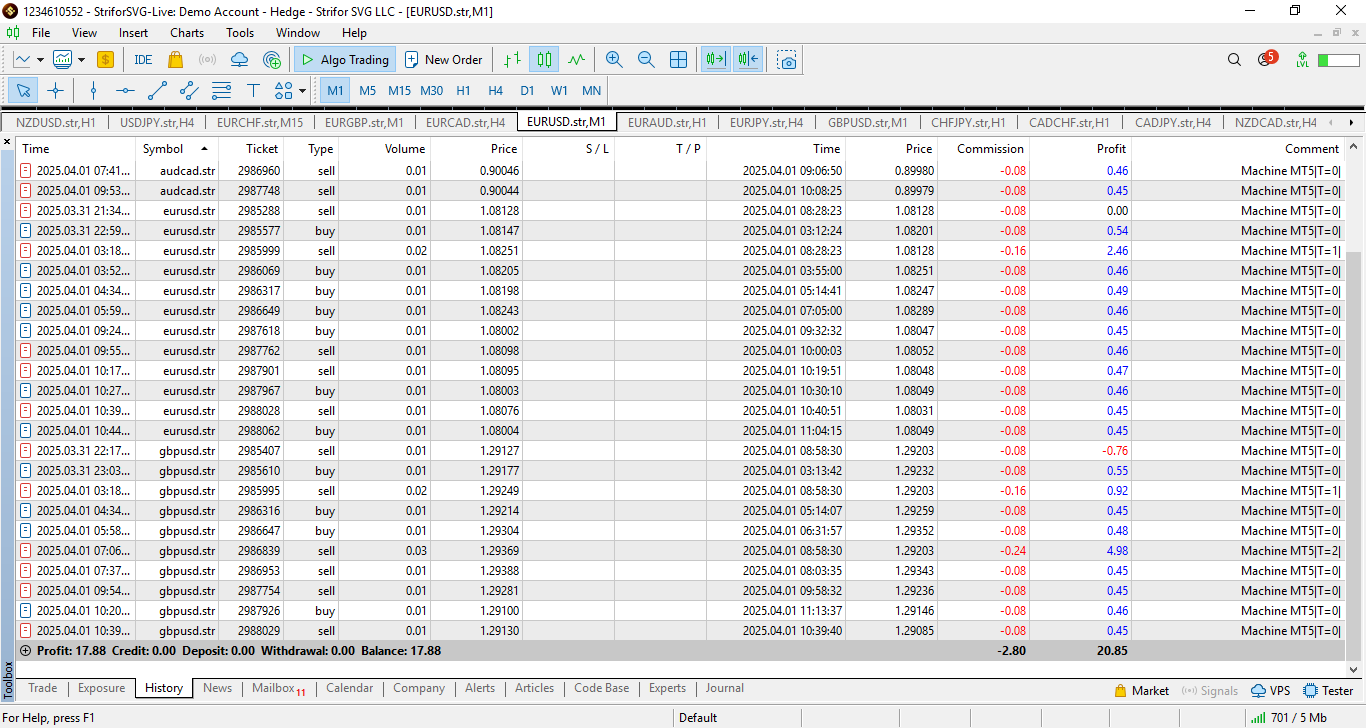
Task: Click the zoom out magnifier icon
Action: (x=646, y=60)
